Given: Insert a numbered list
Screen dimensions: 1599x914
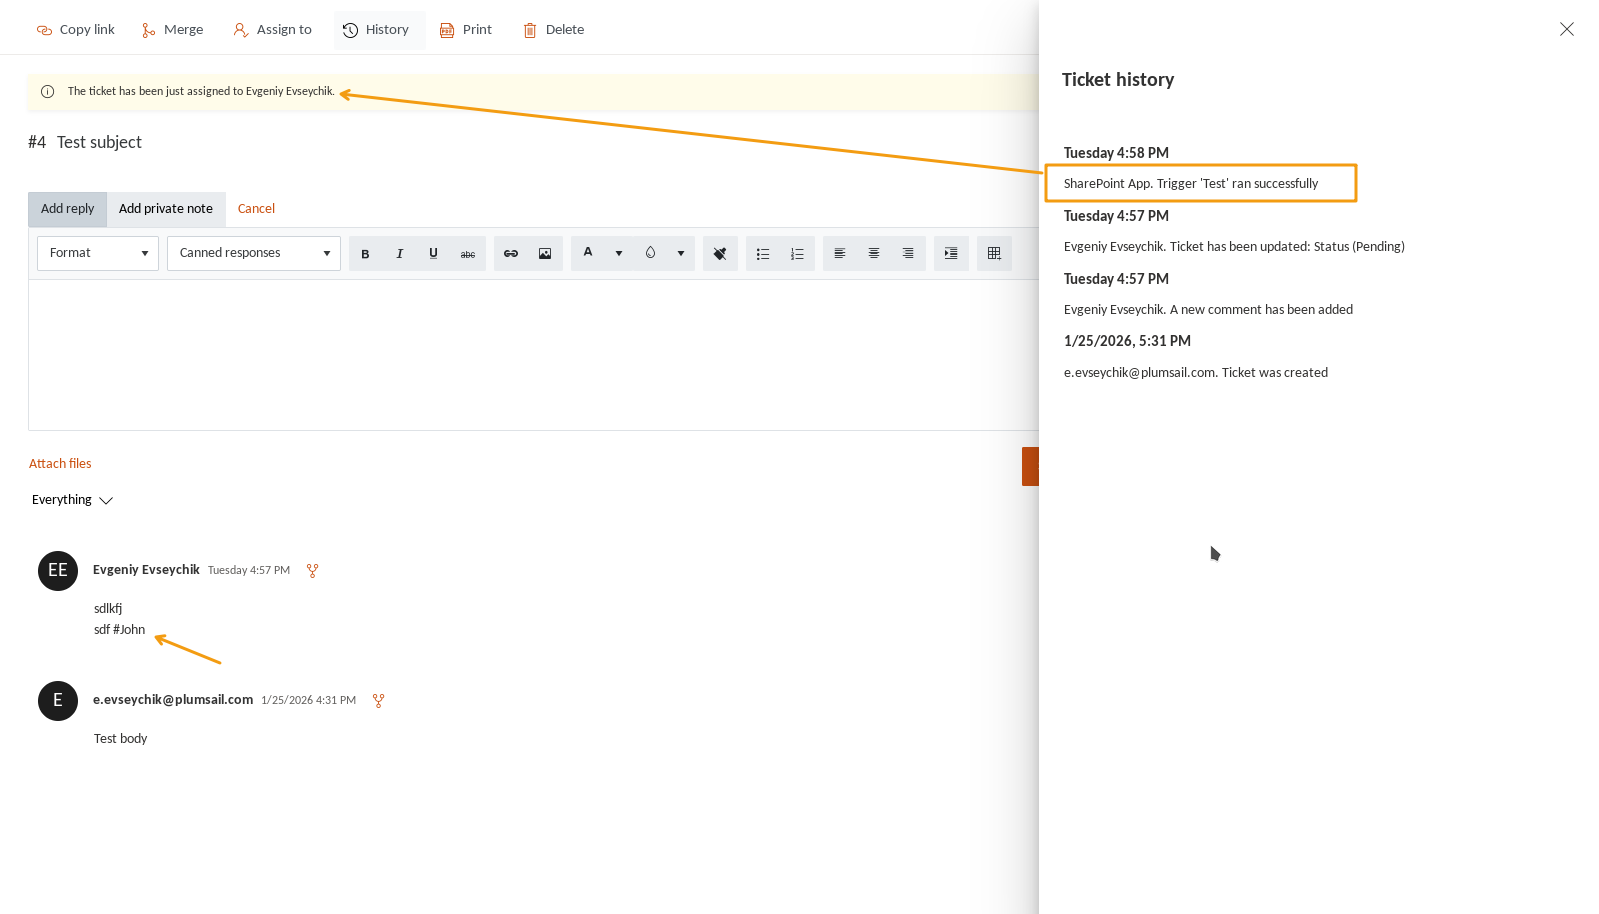Looking at the screenshot, I should point(797,254).
